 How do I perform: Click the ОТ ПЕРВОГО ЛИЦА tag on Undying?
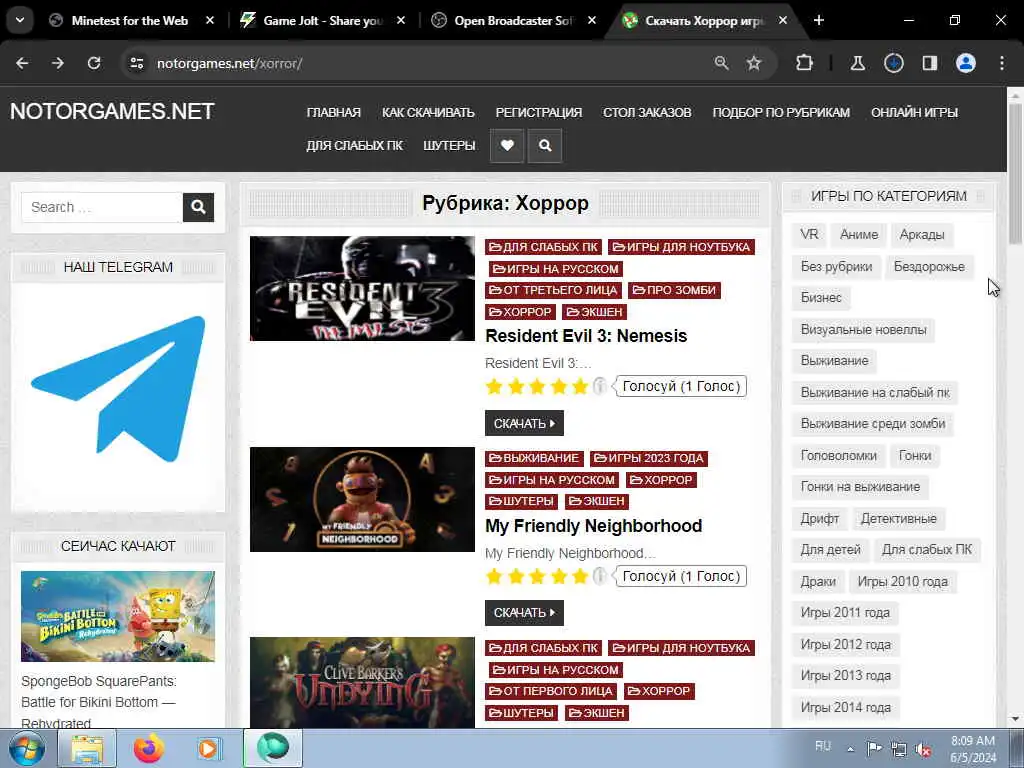tap(551, 691)
